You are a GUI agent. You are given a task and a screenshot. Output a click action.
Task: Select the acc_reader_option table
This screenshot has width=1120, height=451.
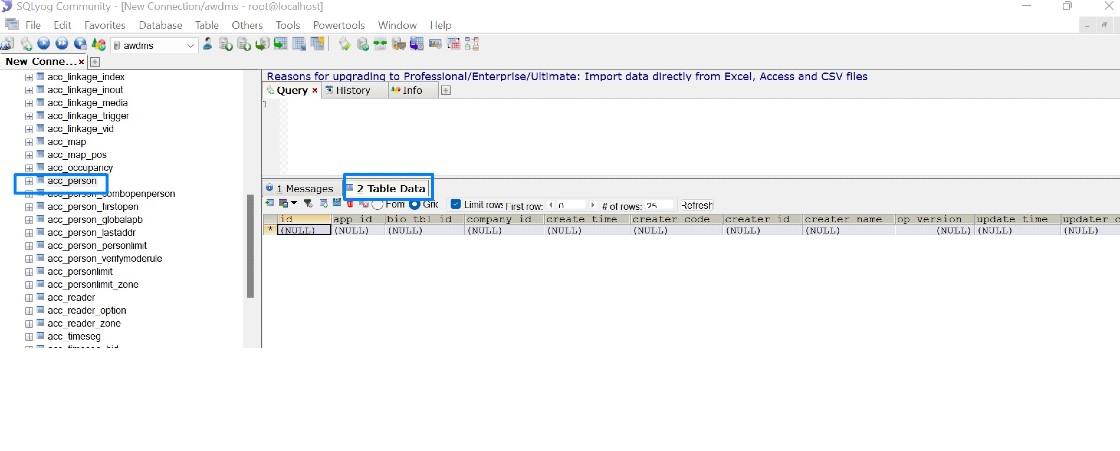86,310
